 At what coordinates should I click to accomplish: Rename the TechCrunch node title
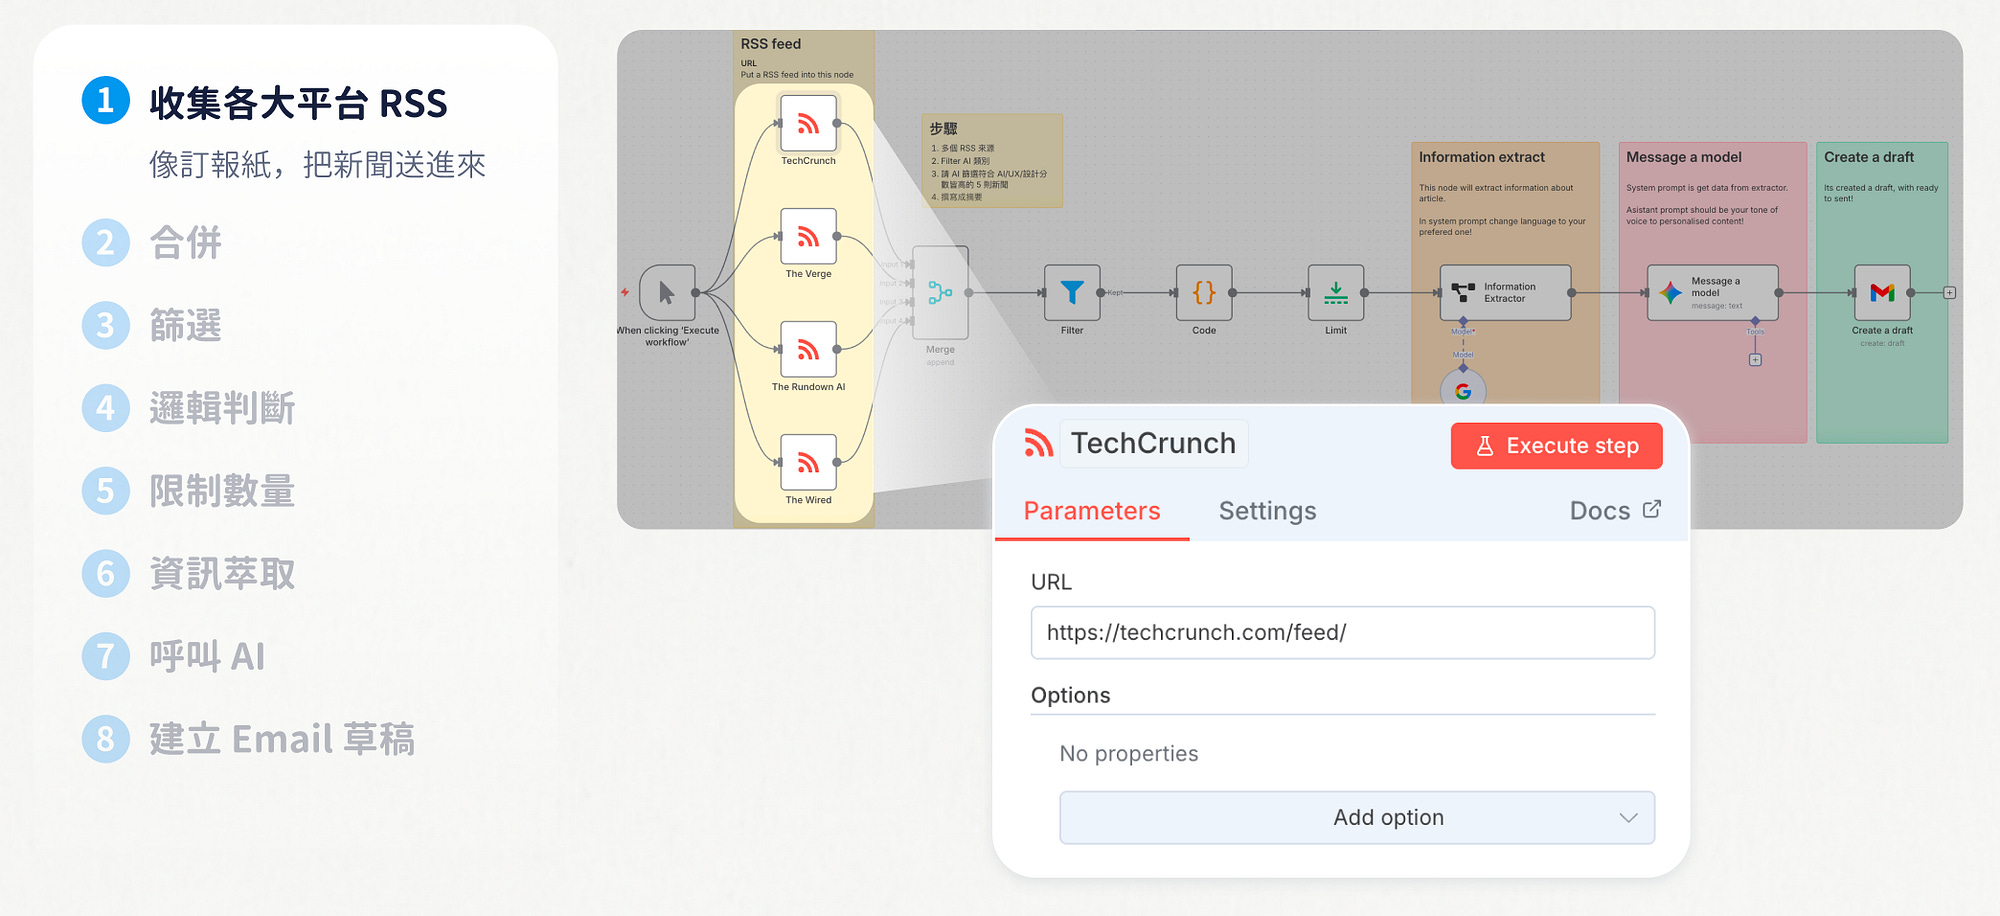pyautogui.click(x=1153, y=443)
